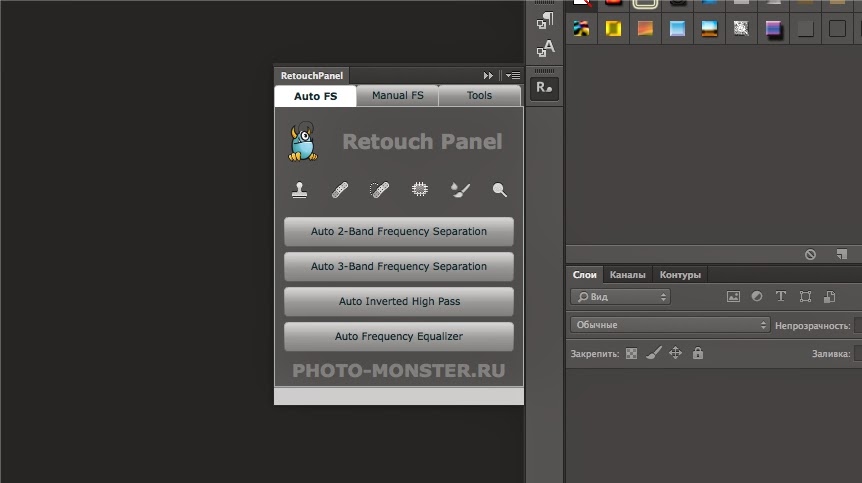Image resolution: width=862 pixels, height=483 pixels.
Task: Apply the solid gray square style swatch
Action: point(805,29)
